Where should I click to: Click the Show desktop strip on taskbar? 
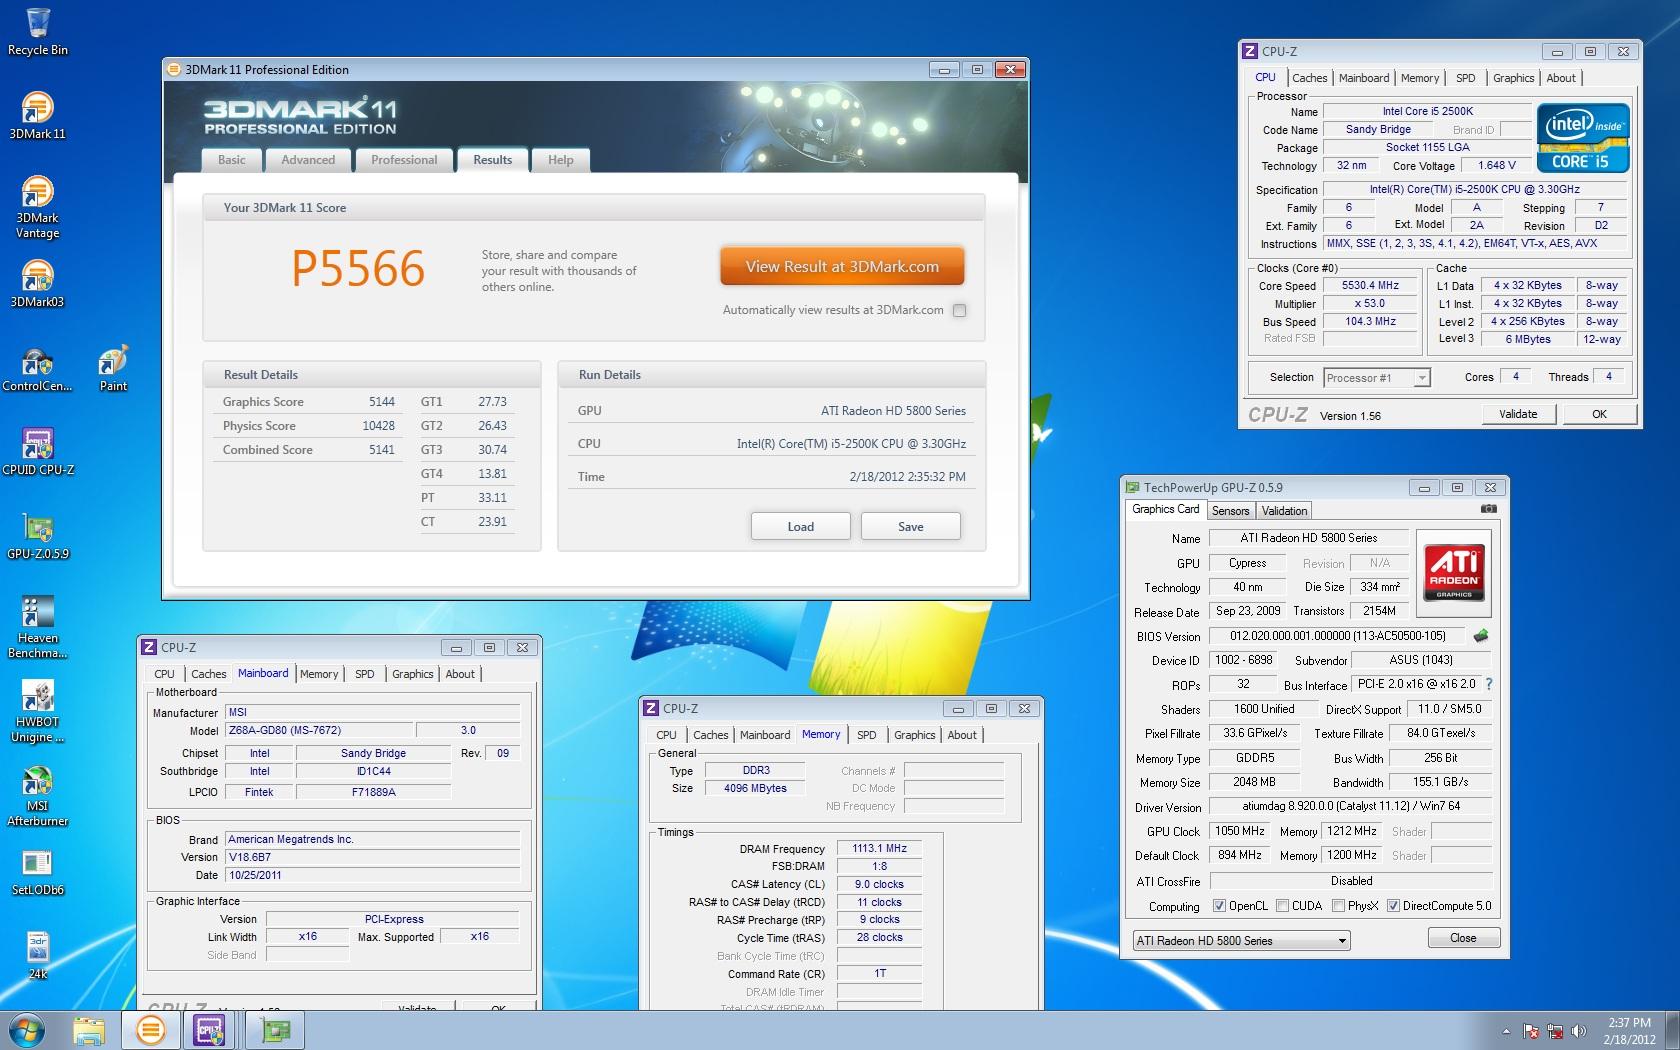[1672, 1030]
